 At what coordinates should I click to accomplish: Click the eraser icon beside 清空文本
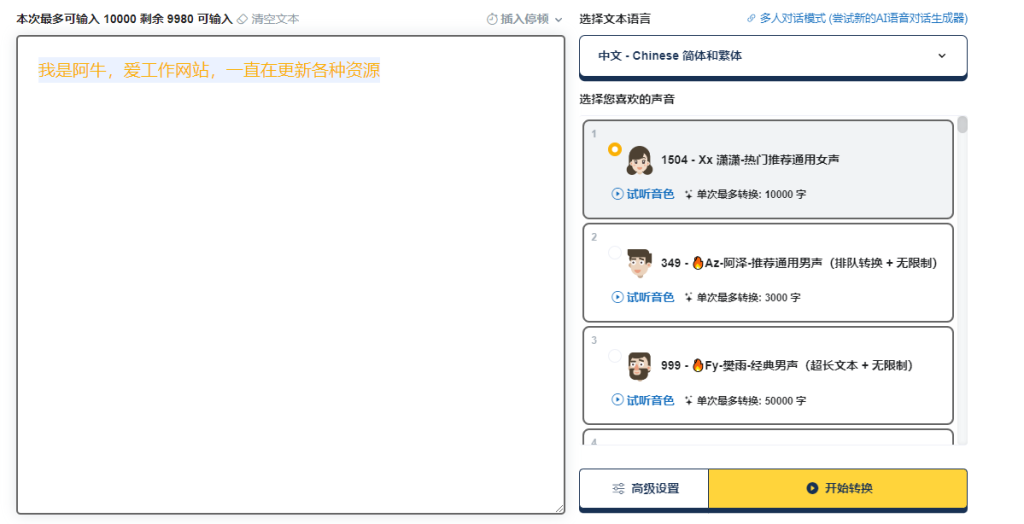click(x=242, y=20)
